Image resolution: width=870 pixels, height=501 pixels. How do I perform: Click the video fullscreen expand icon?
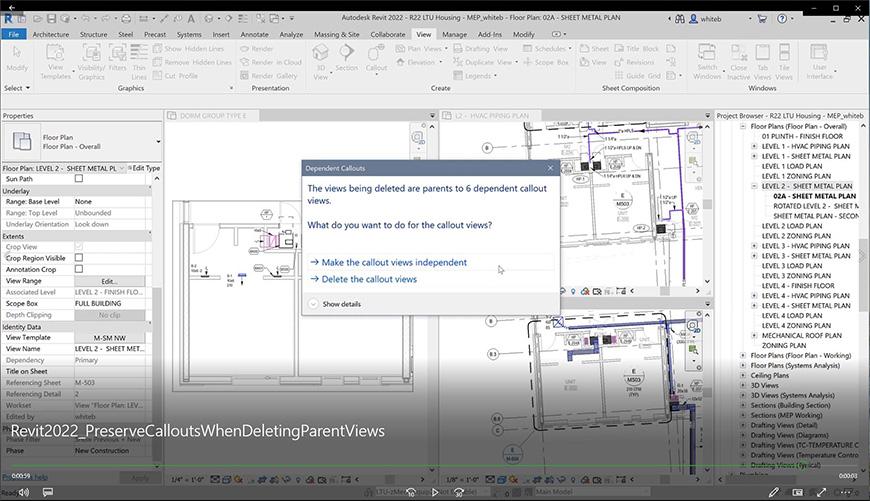pos(822,492)
